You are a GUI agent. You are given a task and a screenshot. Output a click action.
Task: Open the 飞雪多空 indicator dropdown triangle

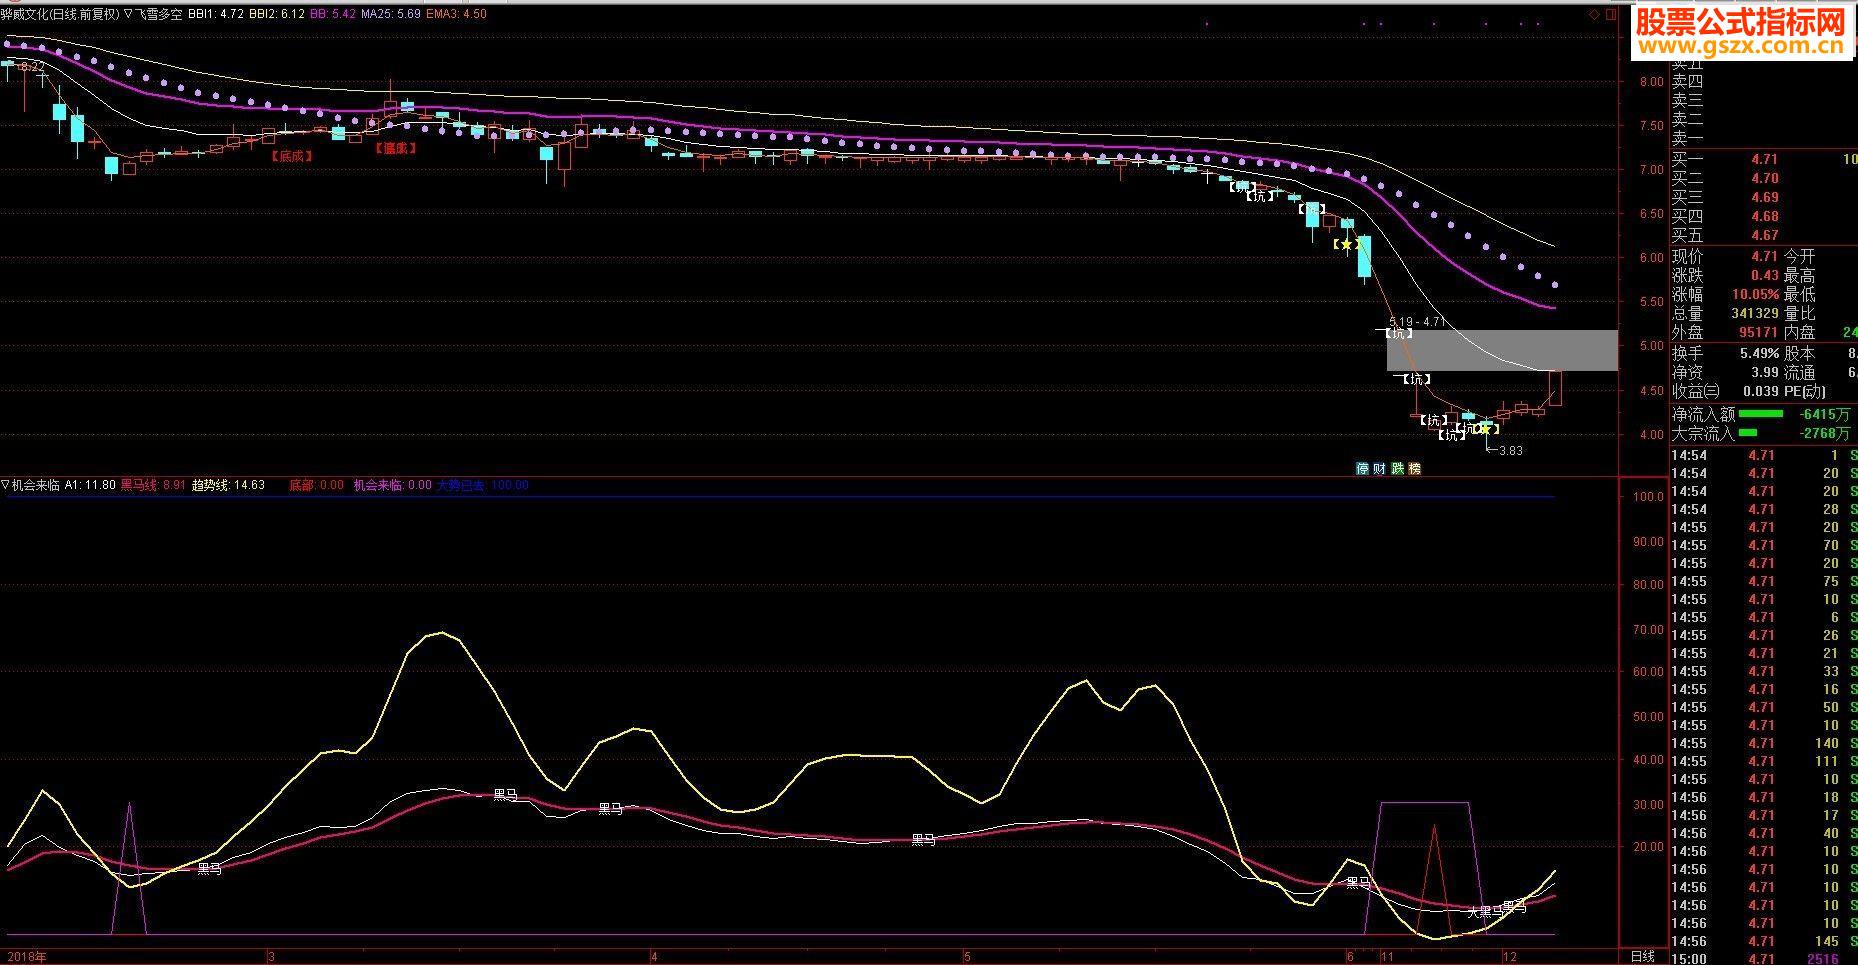pyautogui.click(x=128, y=15)
